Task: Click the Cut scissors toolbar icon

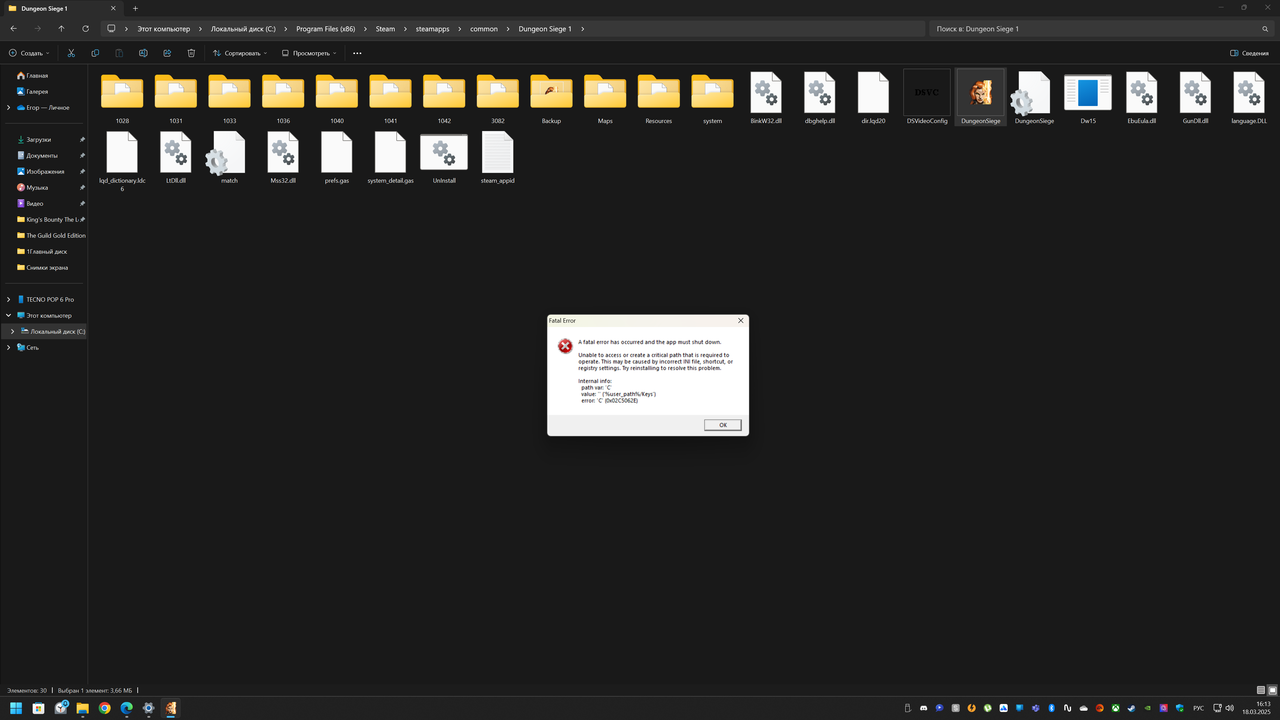Action: pos(71,53)
